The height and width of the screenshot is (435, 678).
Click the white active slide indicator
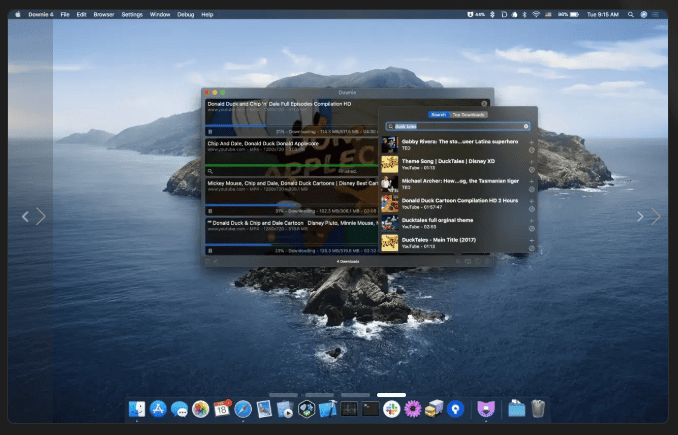click(391, 395)
